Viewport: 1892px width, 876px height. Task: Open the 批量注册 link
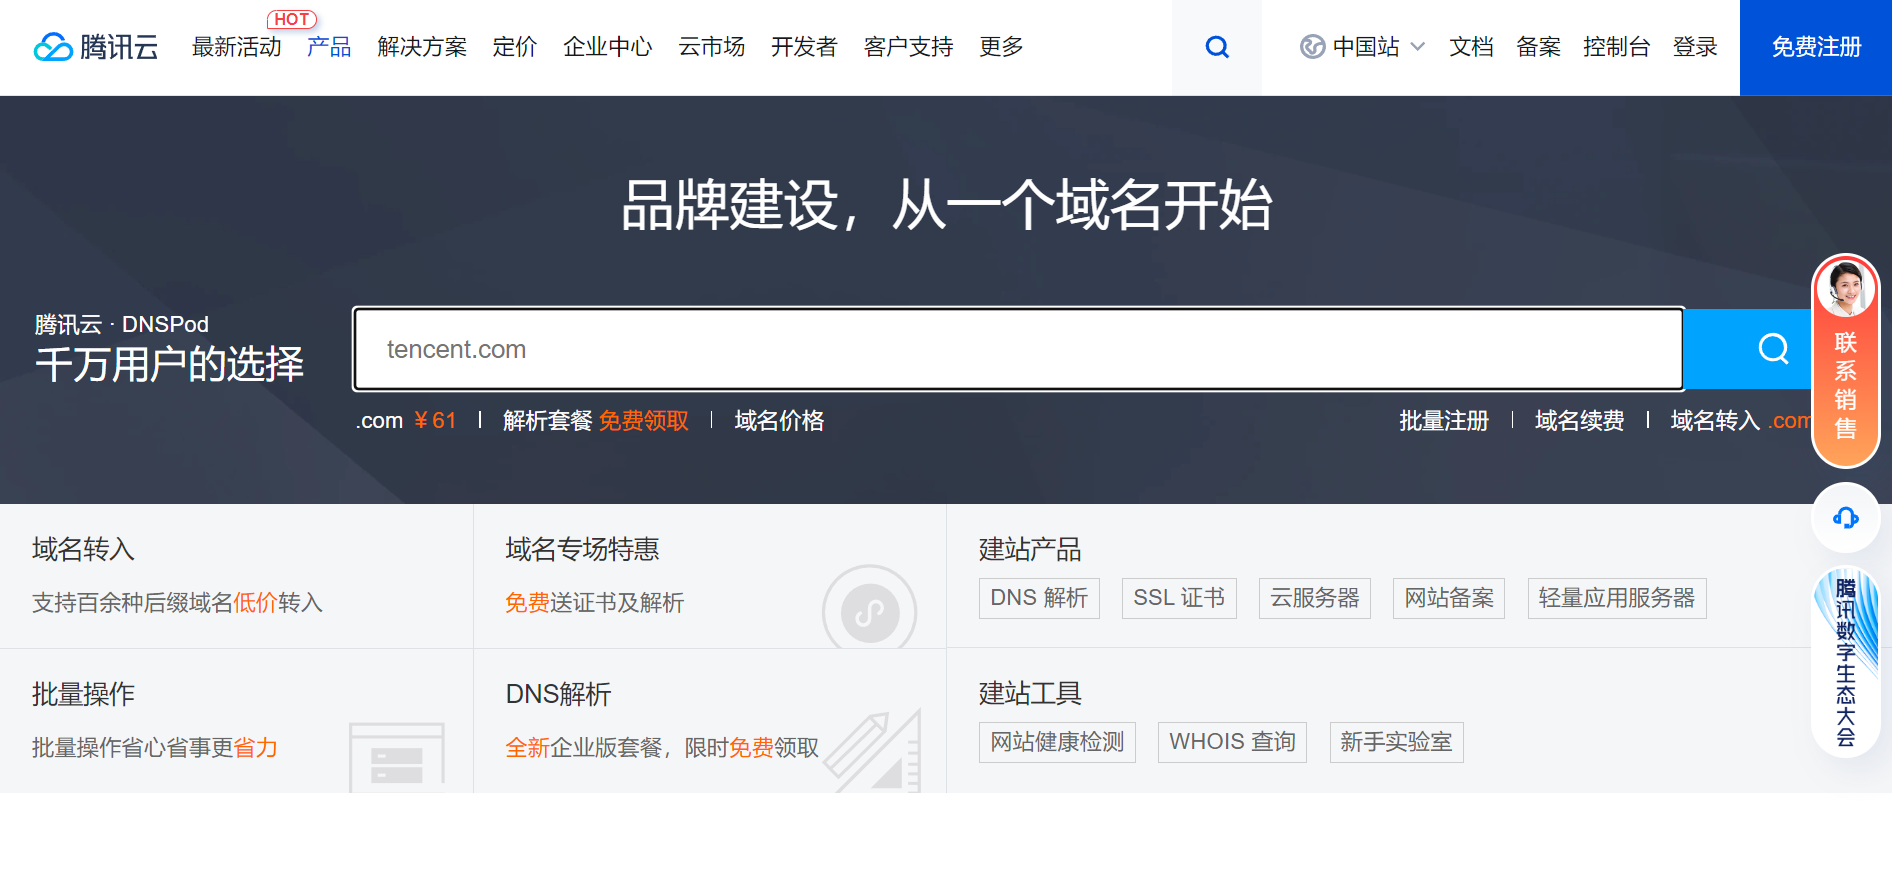(x=1444, y=421)
